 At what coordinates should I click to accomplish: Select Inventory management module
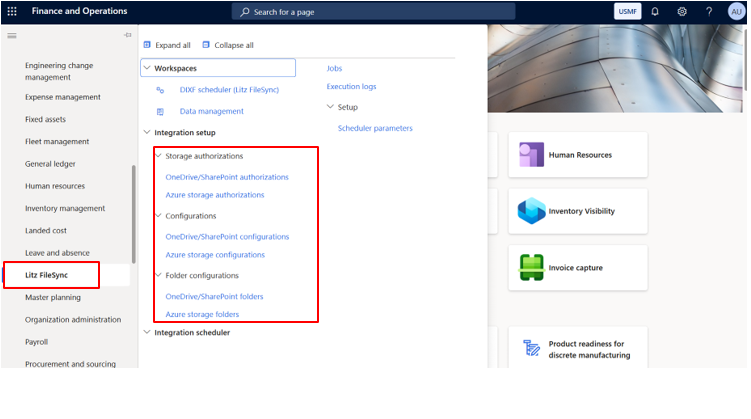click(65, 208)
